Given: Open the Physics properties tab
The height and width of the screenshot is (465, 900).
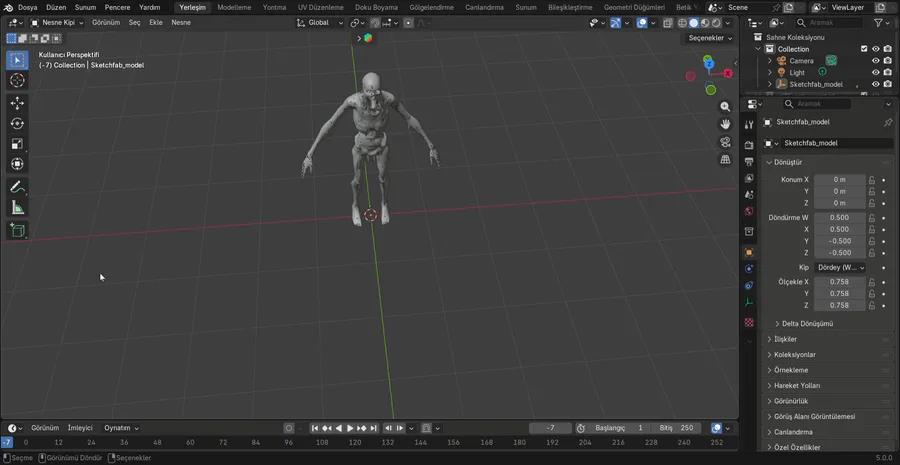Looking at the screenshot, I should [x=749, y=269].
